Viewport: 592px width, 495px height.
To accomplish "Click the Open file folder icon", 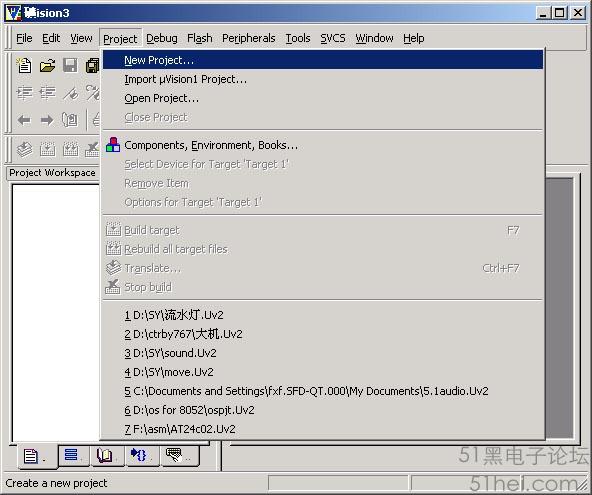I will pos(48,65).
